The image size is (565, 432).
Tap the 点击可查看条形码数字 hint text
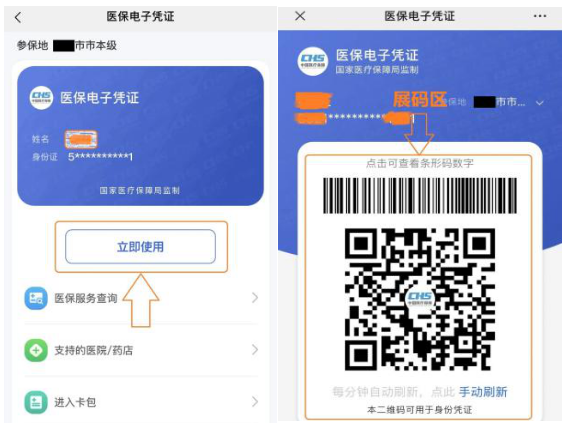[420, 163]
